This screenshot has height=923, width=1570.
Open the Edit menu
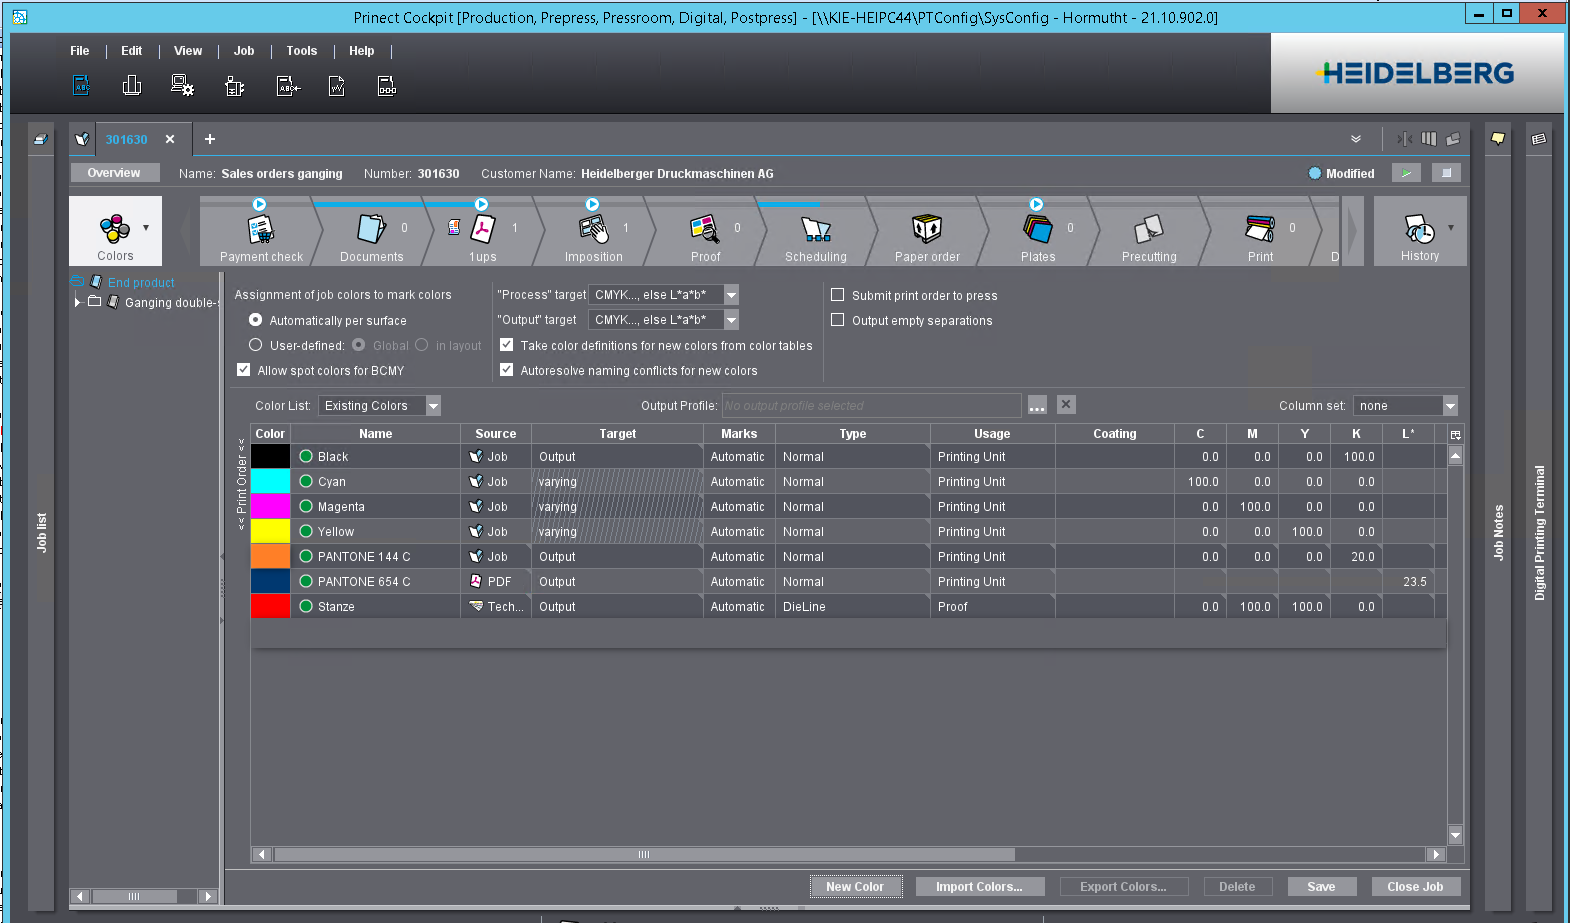pos(132,51)
